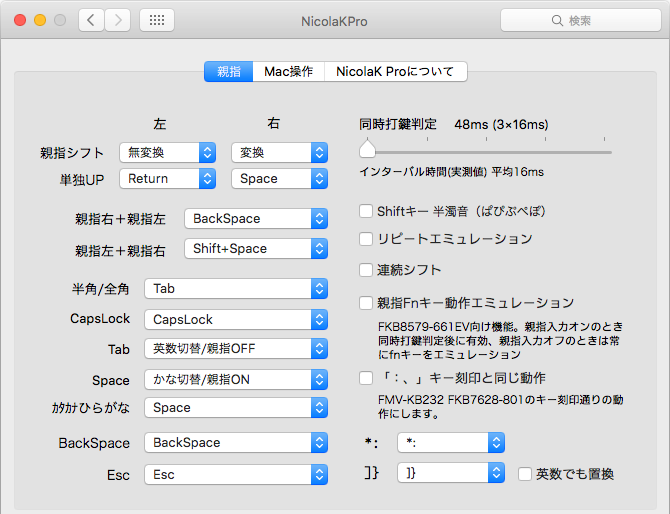
Task: Click the magnifying glass search icon
Action: click(x=557, y=21)
